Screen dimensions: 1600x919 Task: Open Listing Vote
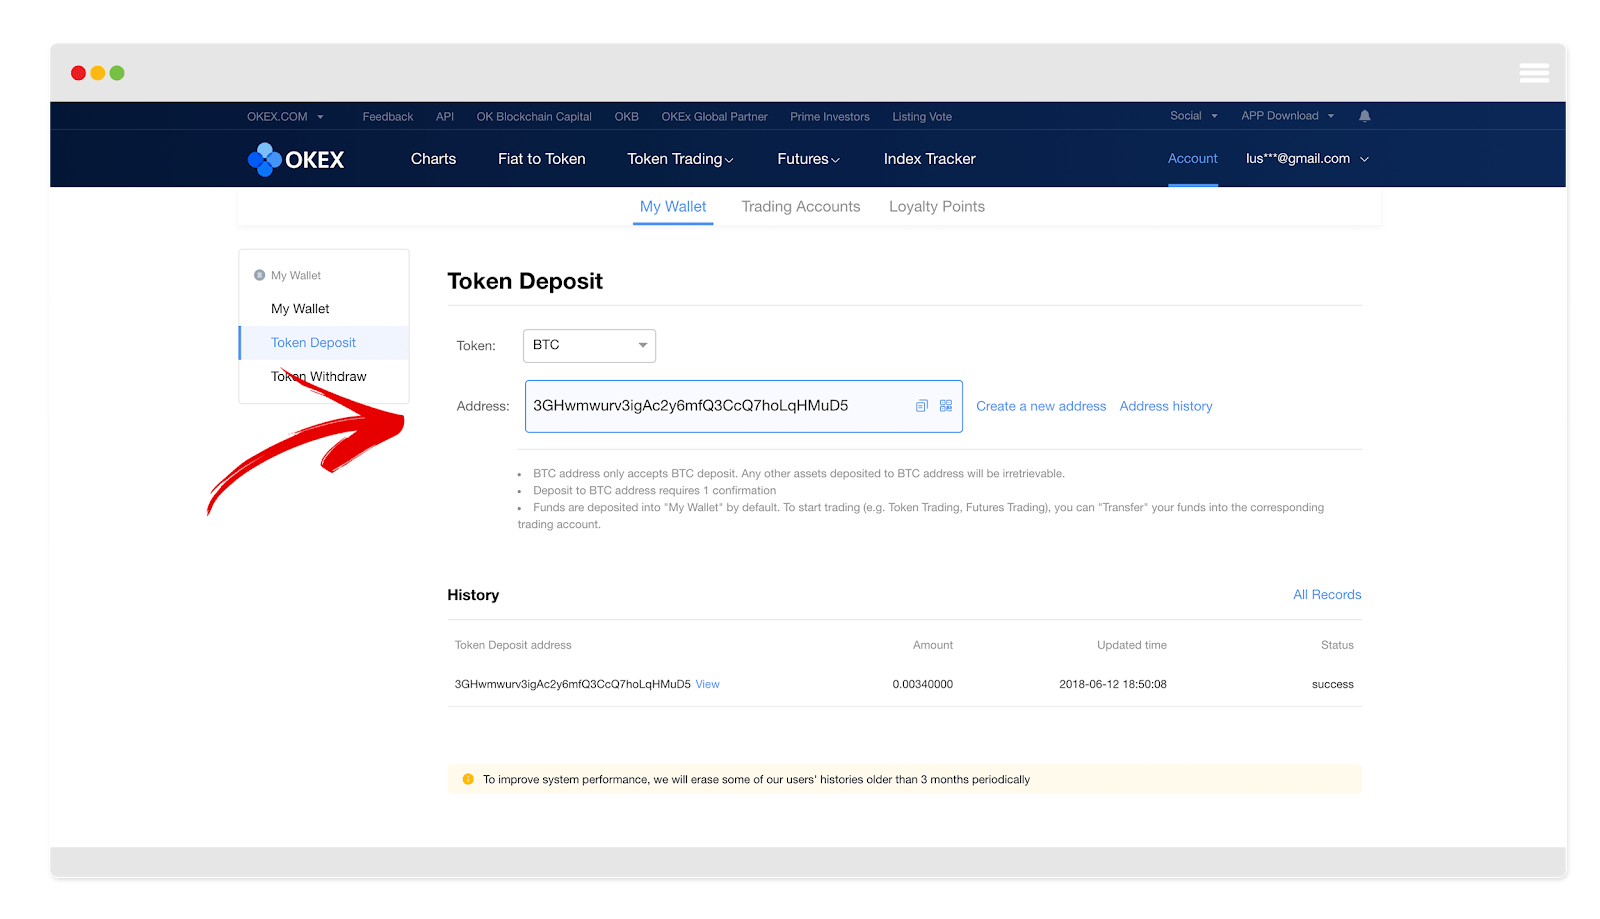(x=922, y=117)
